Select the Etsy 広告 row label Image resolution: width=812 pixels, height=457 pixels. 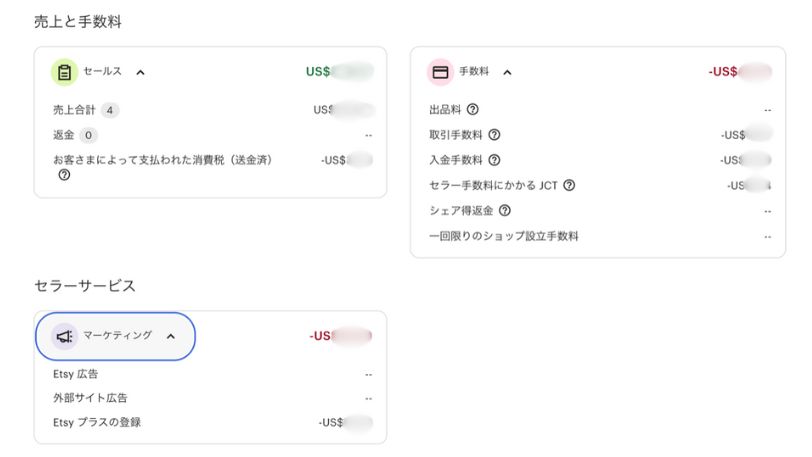[81, 374]
